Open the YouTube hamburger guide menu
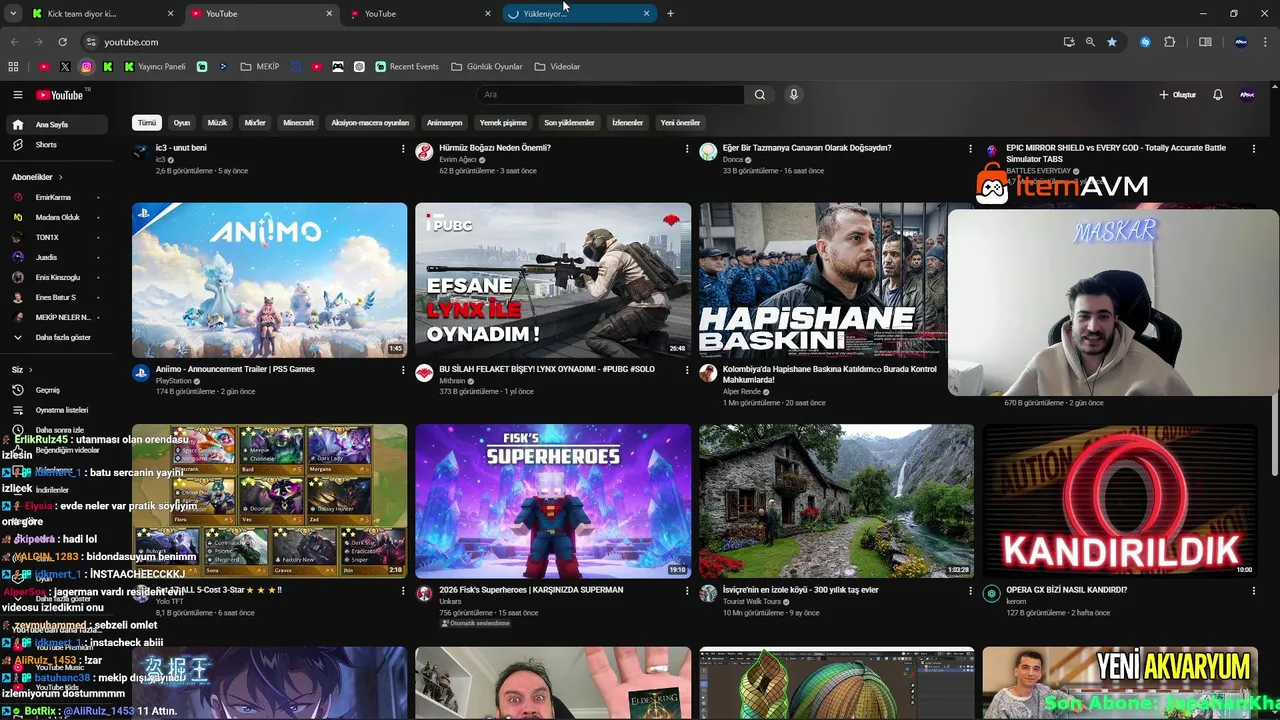 (x=17, y=95)
